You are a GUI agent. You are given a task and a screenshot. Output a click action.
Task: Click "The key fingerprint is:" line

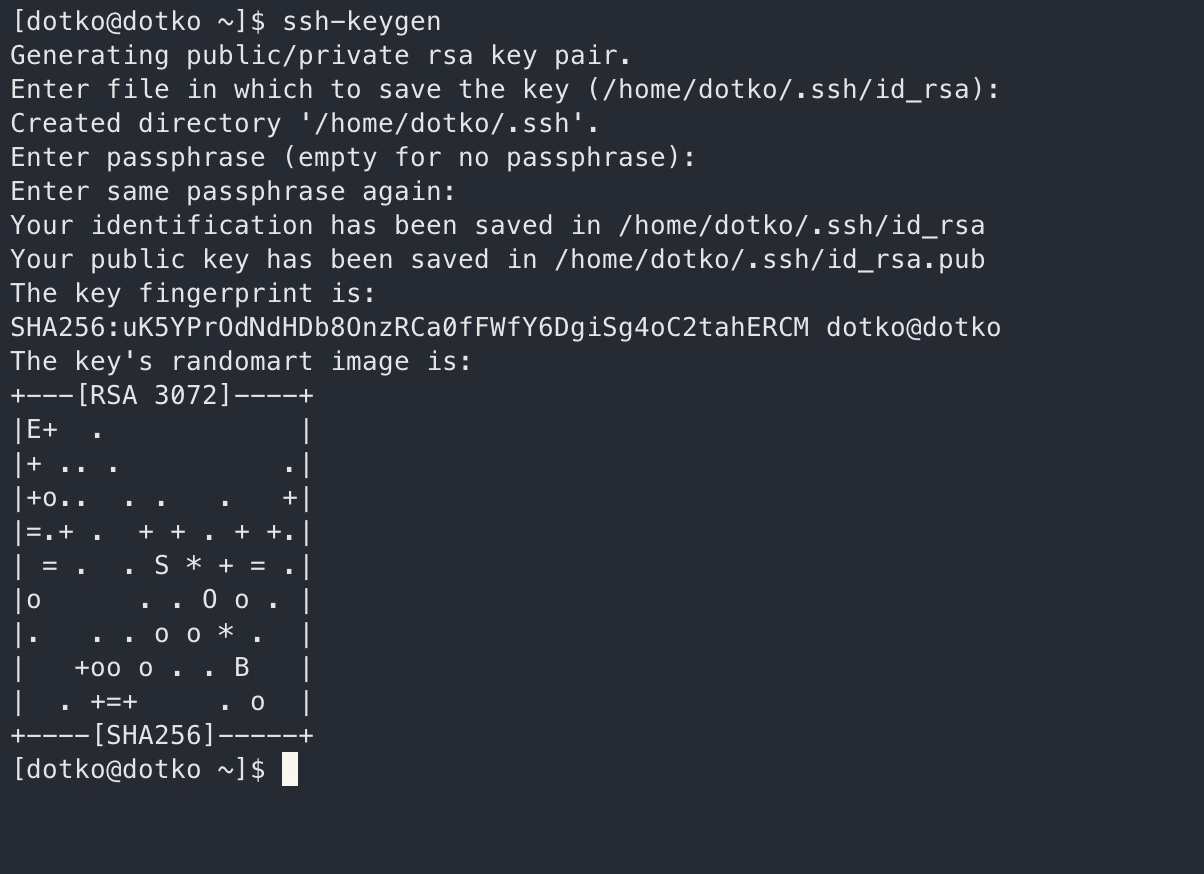tap(193, 293)
